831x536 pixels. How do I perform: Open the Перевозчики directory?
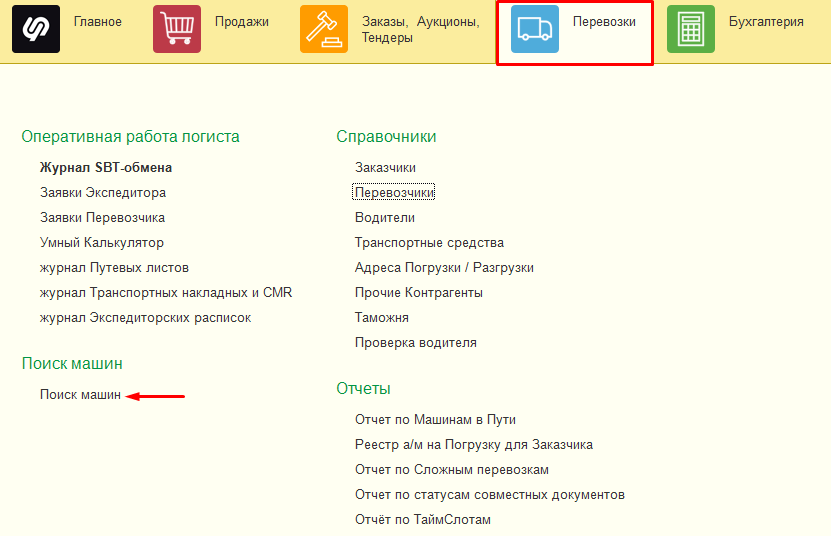click(394, 192)
